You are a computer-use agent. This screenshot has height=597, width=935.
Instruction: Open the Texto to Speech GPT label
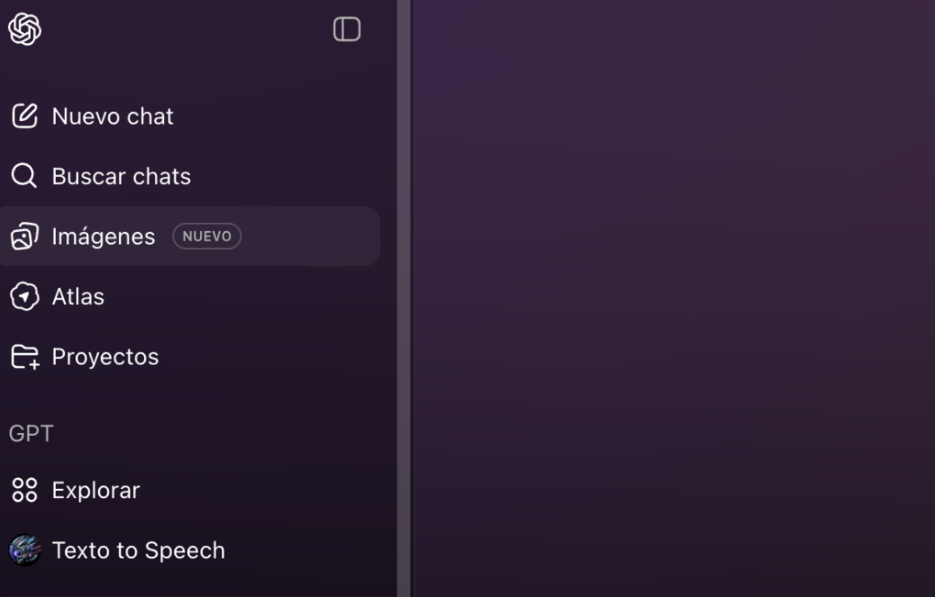click(138, 550)
